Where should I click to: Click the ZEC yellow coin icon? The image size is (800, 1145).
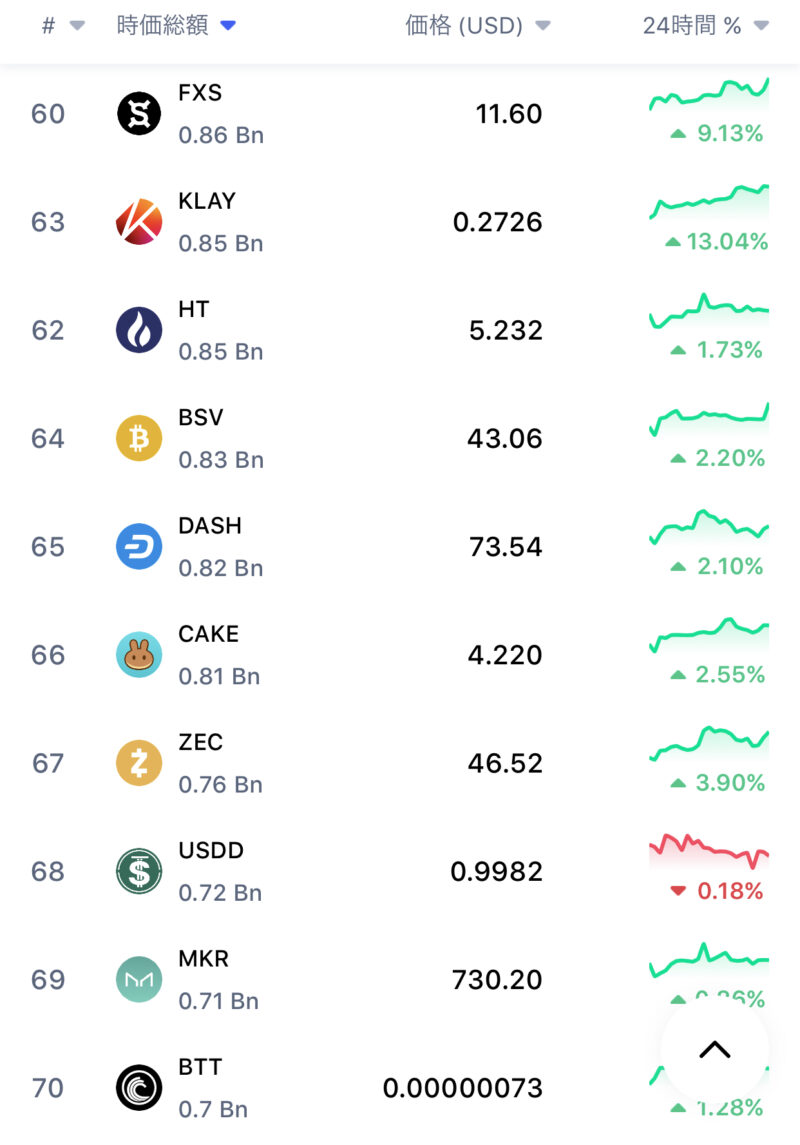[x=139, y=763]
